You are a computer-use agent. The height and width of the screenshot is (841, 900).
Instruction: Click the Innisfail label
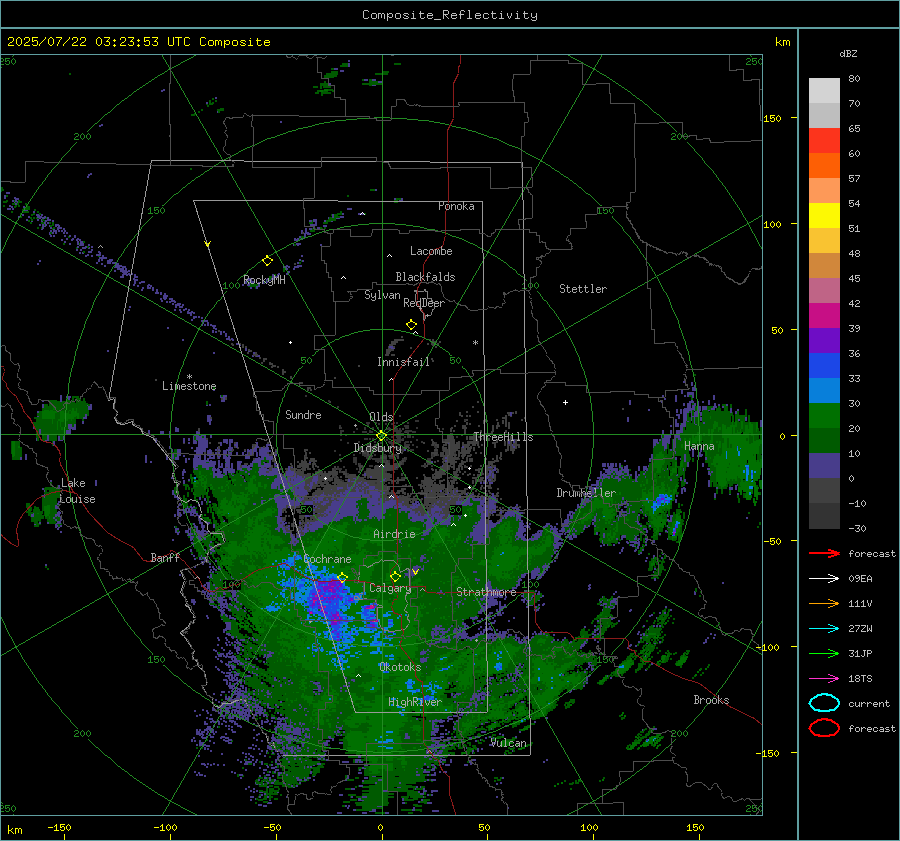tap(403, 362)
